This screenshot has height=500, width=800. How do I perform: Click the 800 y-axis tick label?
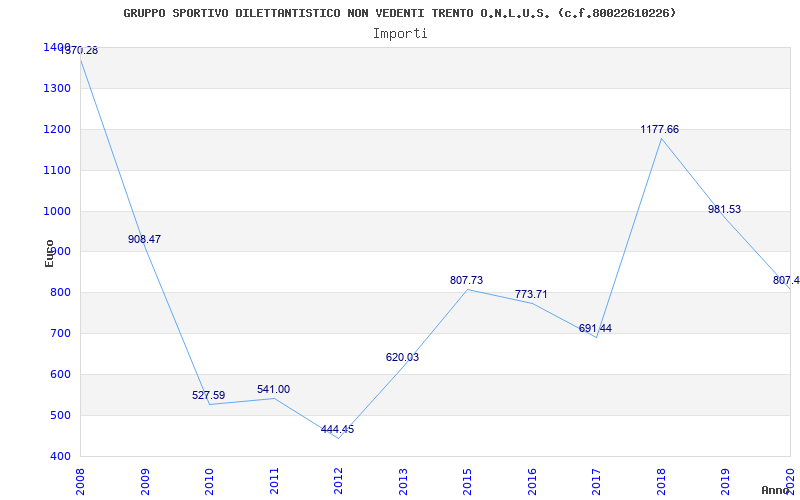point(60,293)
